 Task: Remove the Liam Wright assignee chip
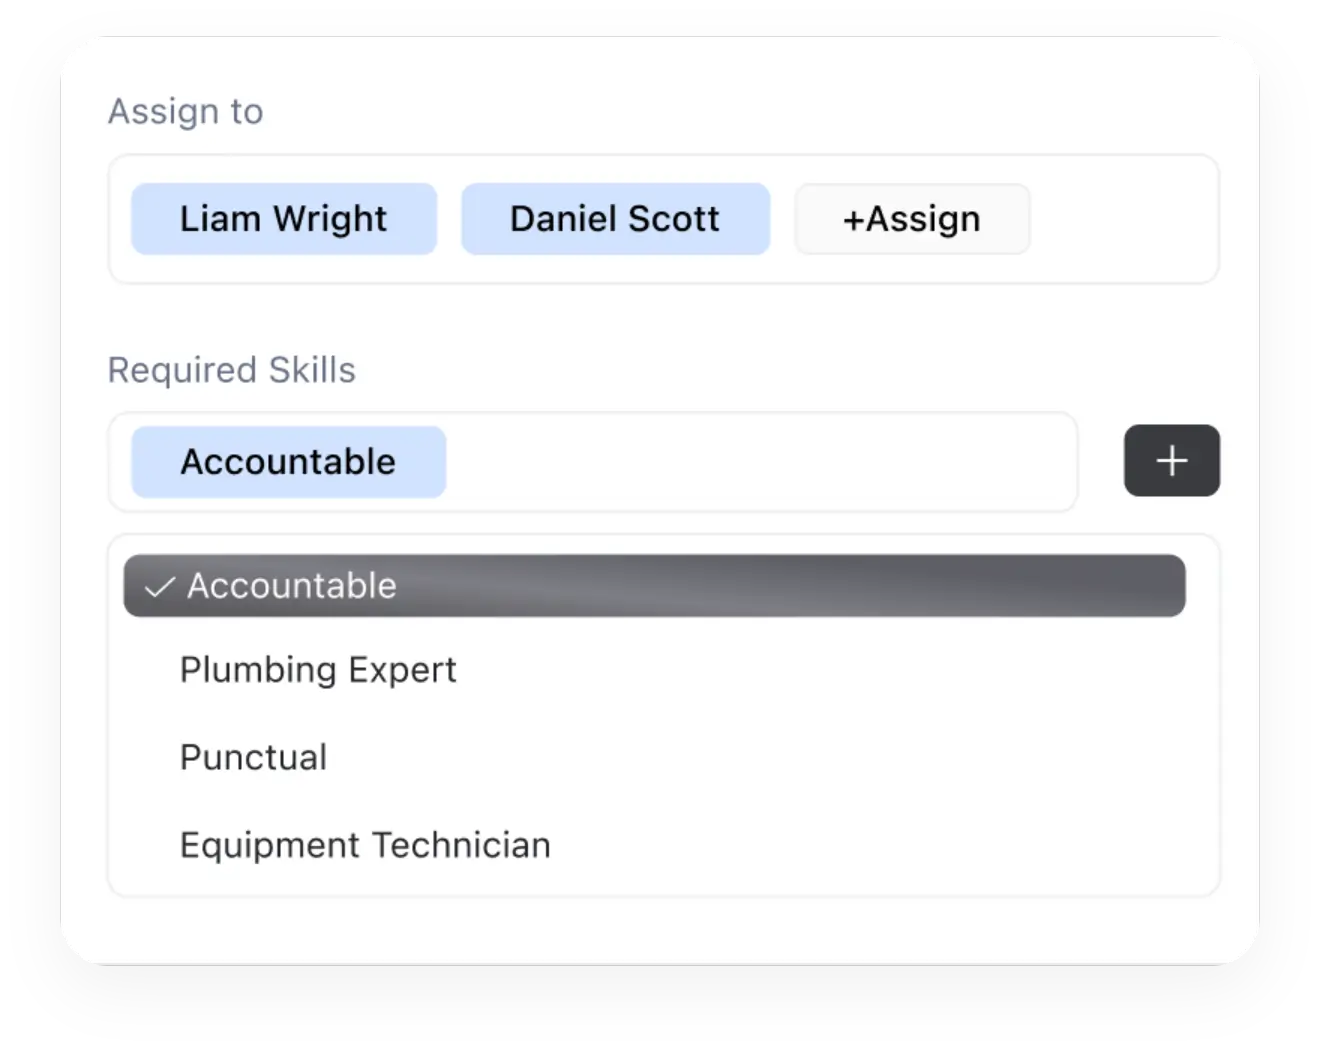coord(283,219)
